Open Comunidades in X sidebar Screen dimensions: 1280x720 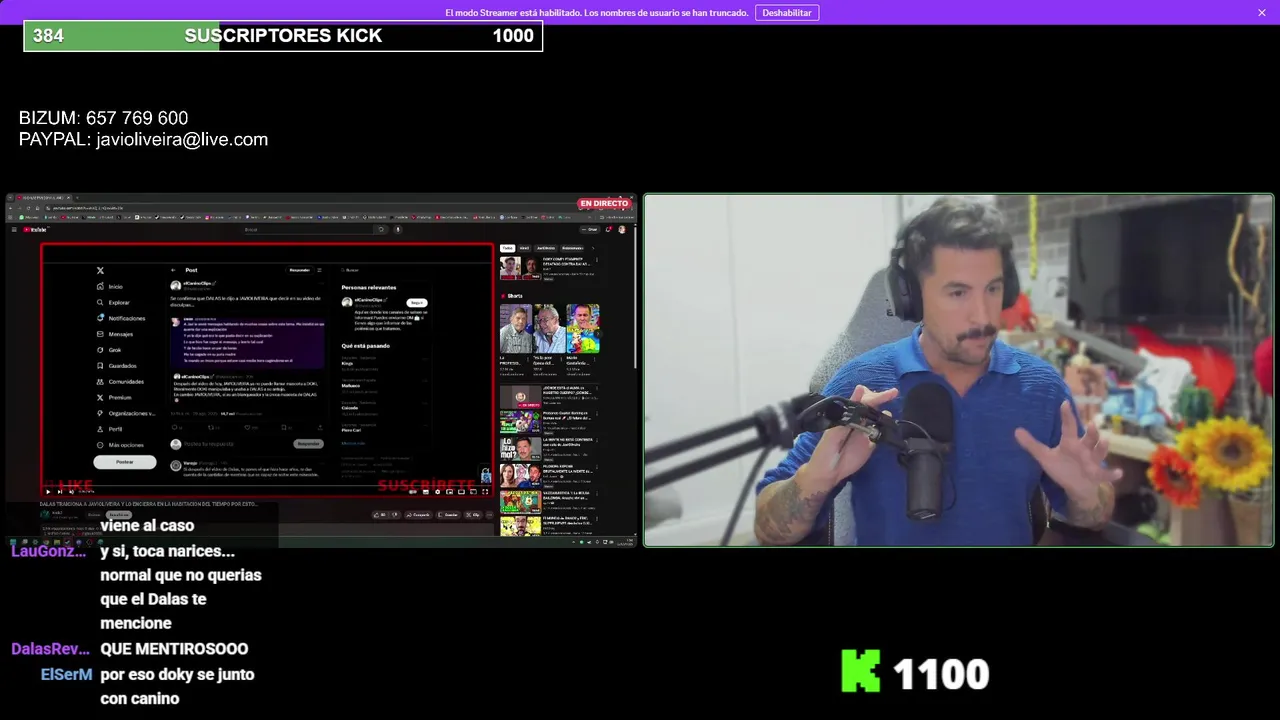click(x=120, y=381)
